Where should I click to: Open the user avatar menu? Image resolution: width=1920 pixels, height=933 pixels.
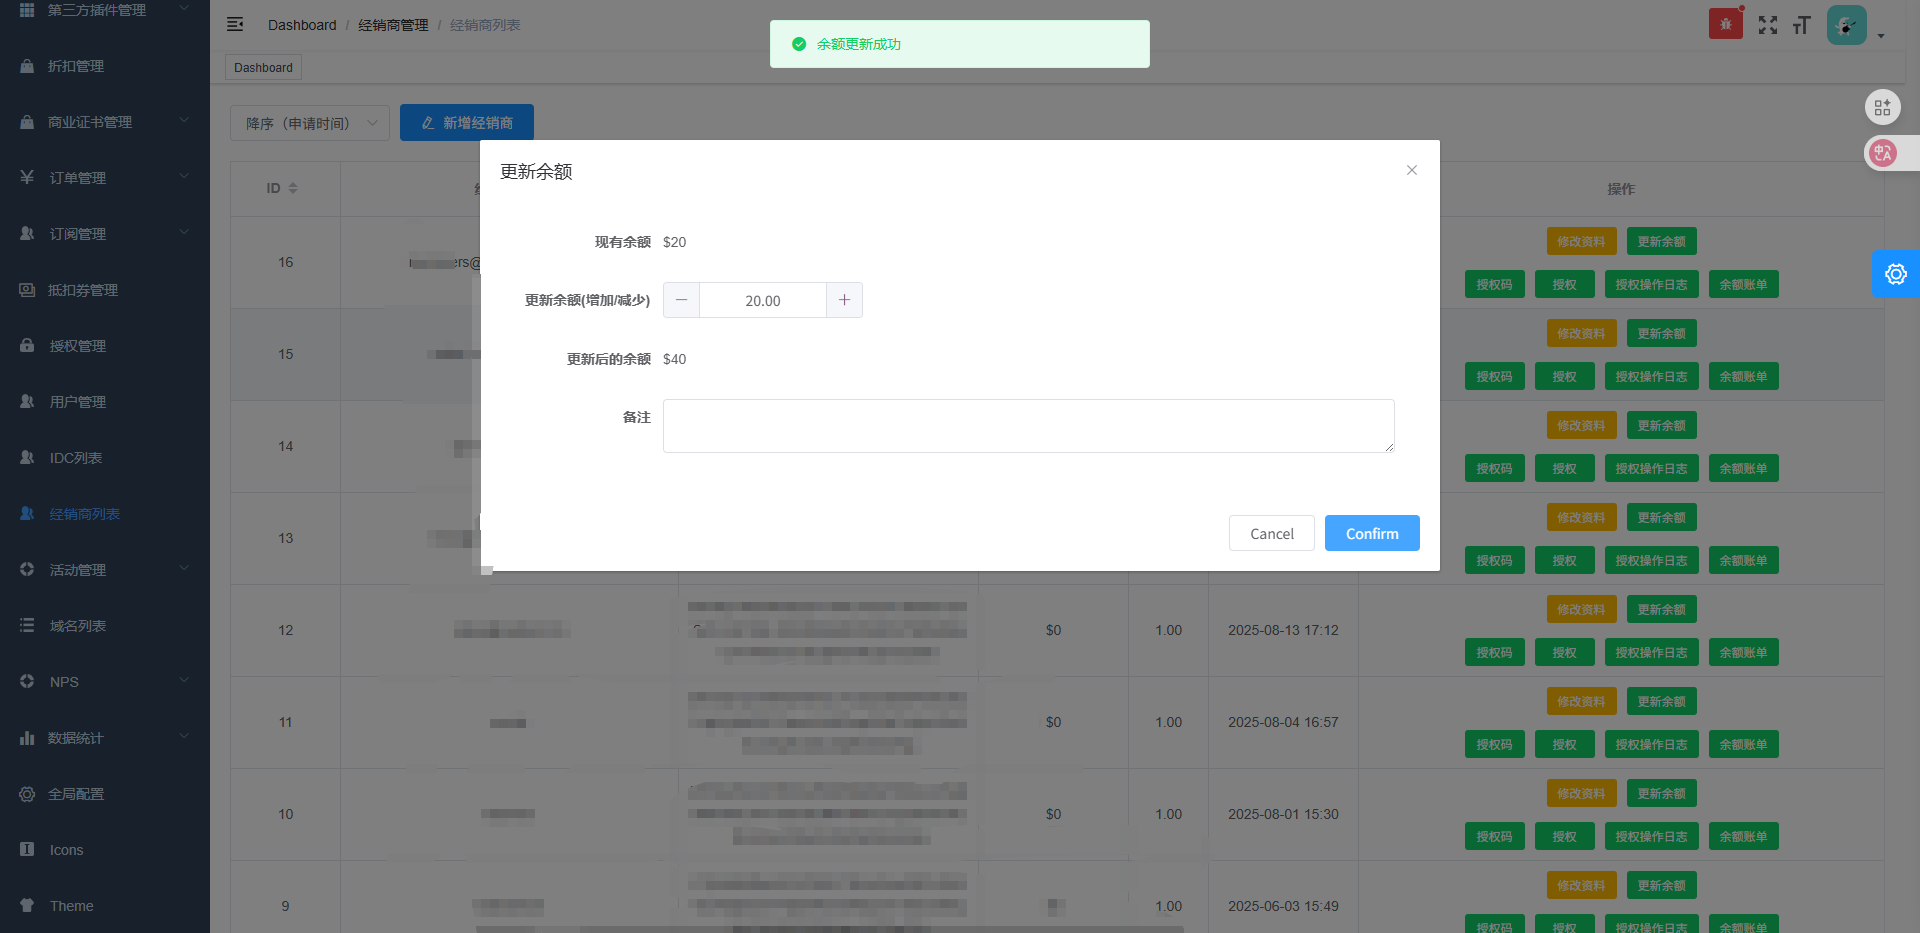[1847, 25]
